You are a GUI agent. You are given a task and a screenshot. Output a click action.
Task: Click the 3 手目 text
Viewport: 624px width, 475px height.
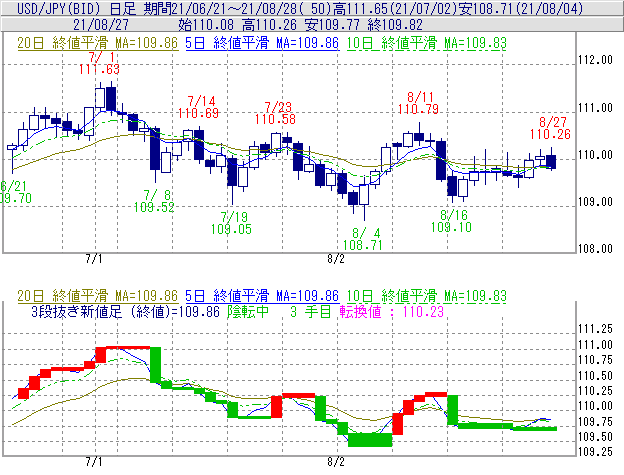pyautogui.click(x=310, y=312)
